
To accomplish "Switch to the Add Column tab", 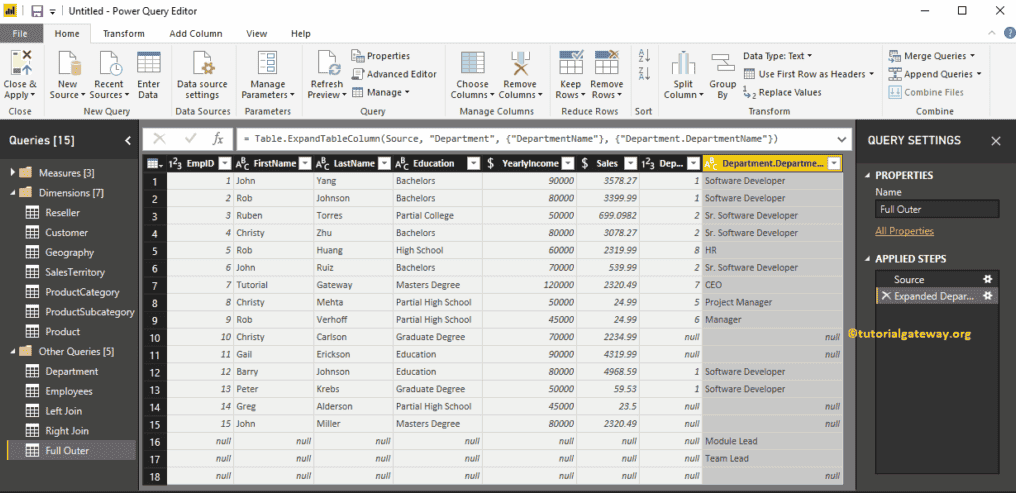I will (x=196, y=34).
